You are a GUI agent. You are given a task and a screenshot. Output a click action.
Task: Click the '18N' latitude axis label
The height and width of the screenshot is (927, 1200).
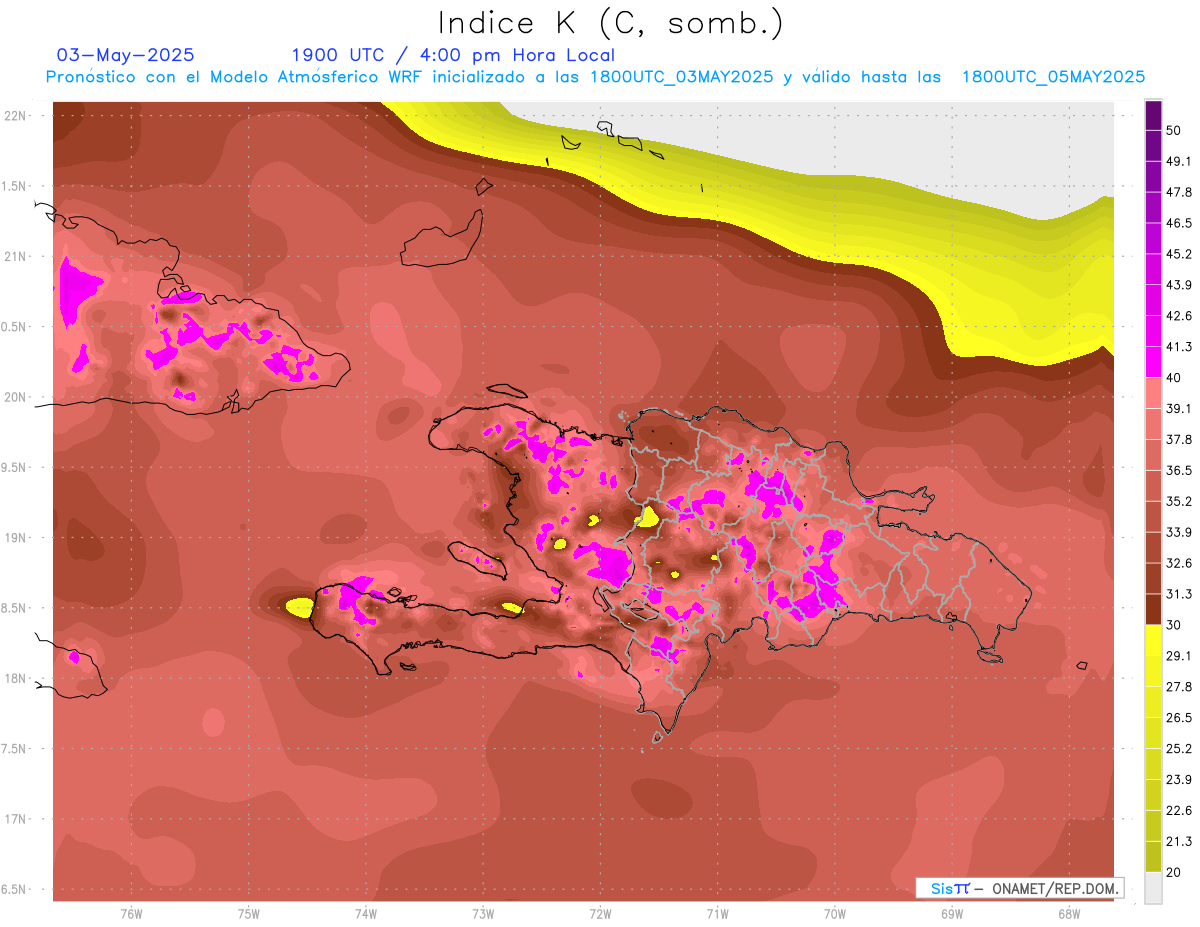coord(15,678)
